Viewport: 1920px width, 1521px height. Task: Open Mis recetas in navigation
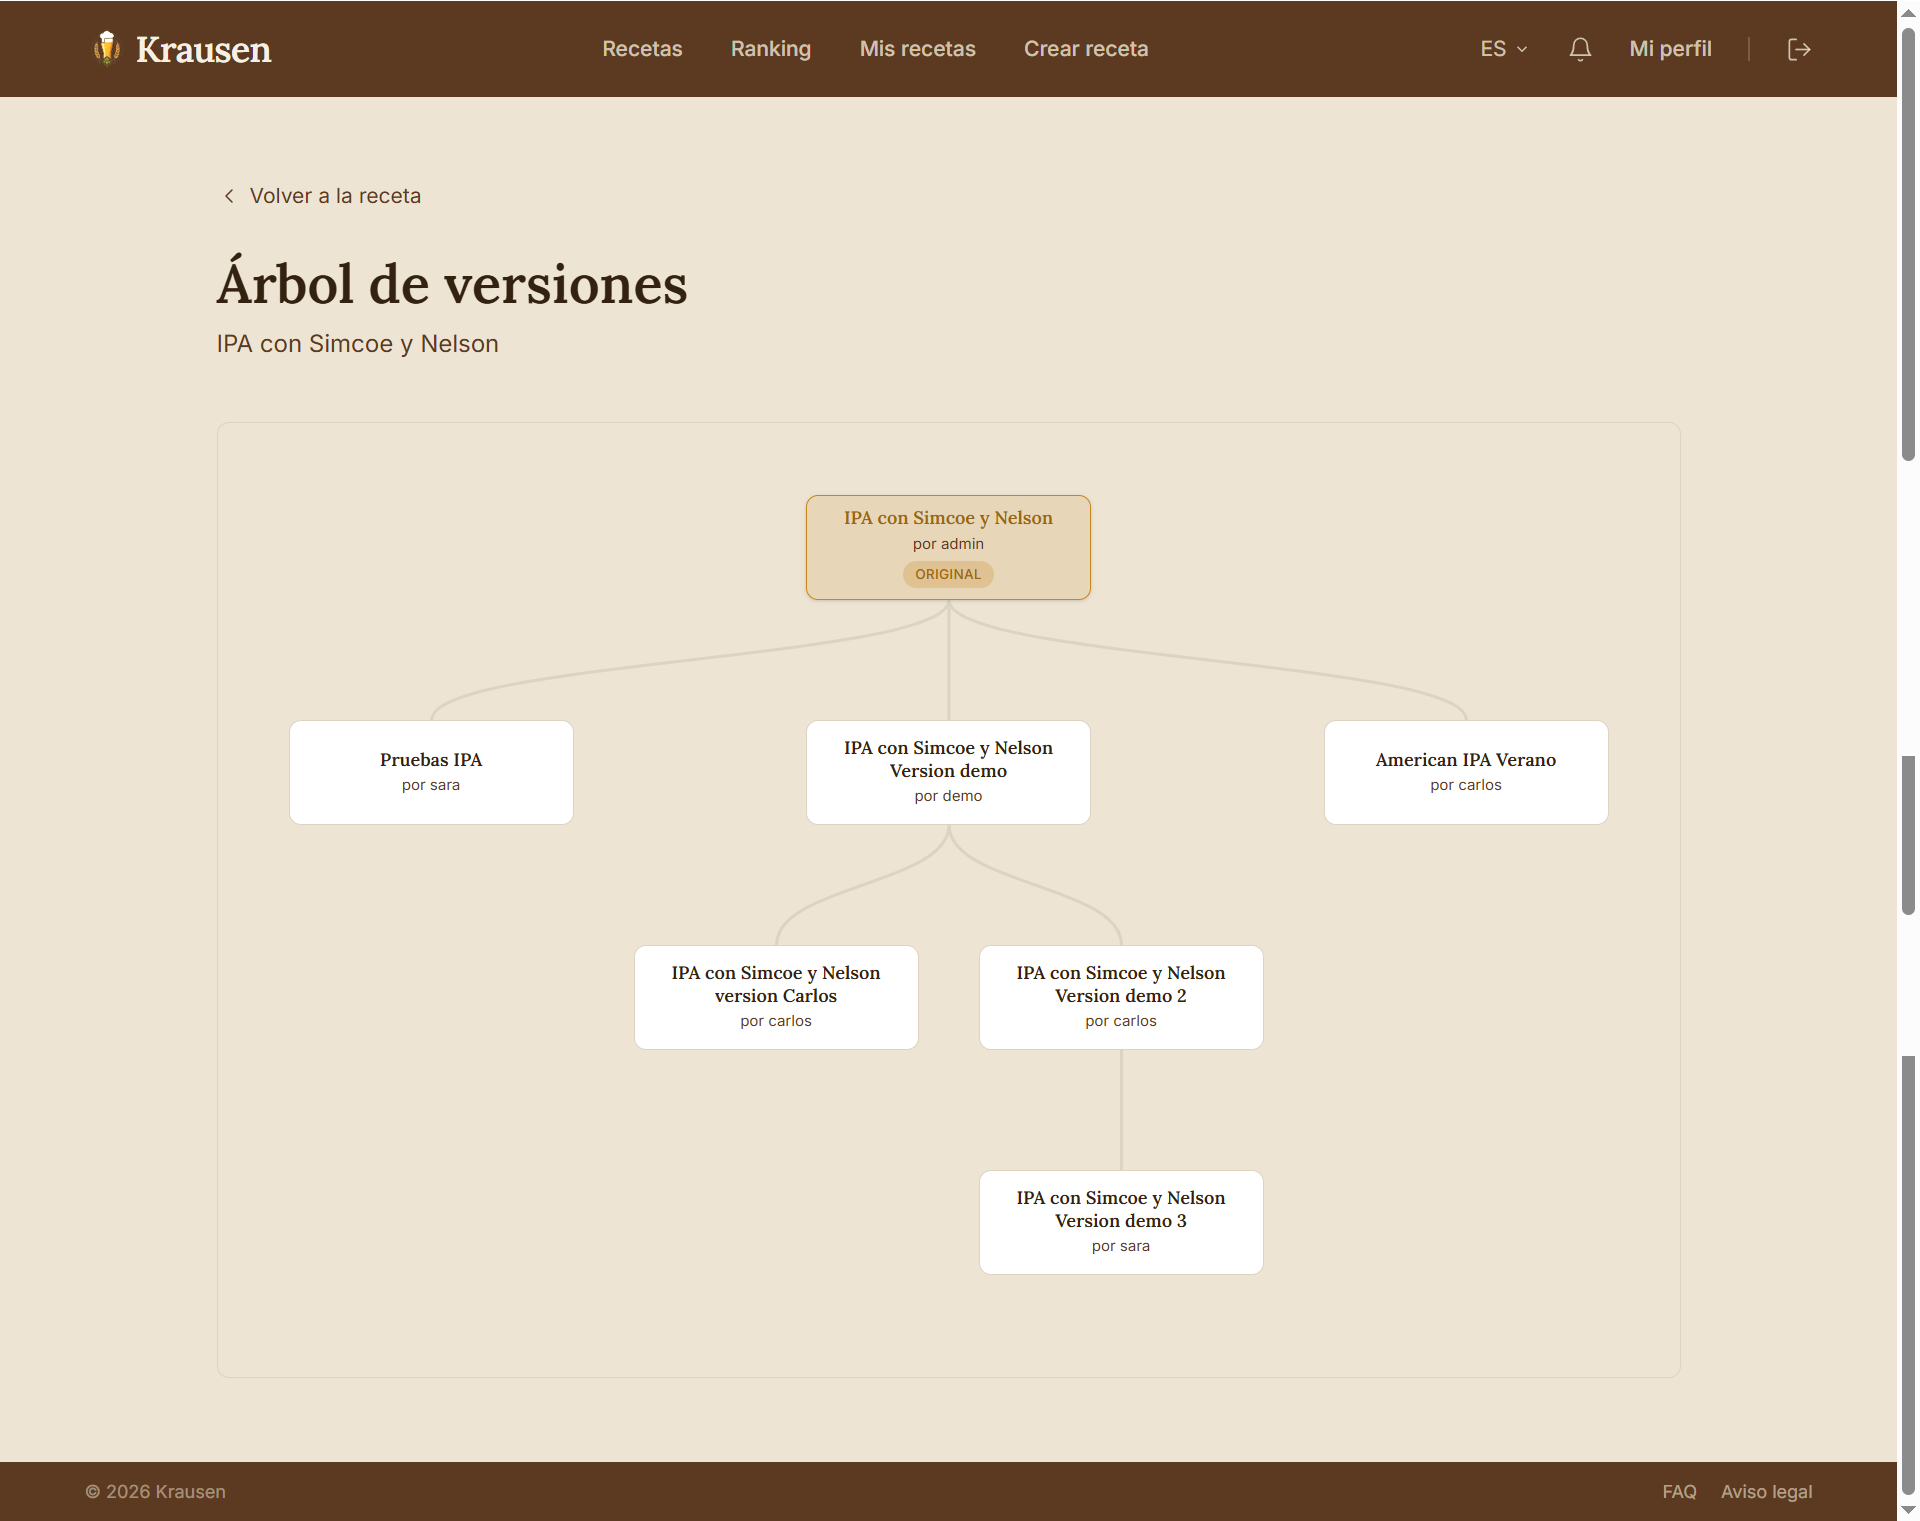917,49
